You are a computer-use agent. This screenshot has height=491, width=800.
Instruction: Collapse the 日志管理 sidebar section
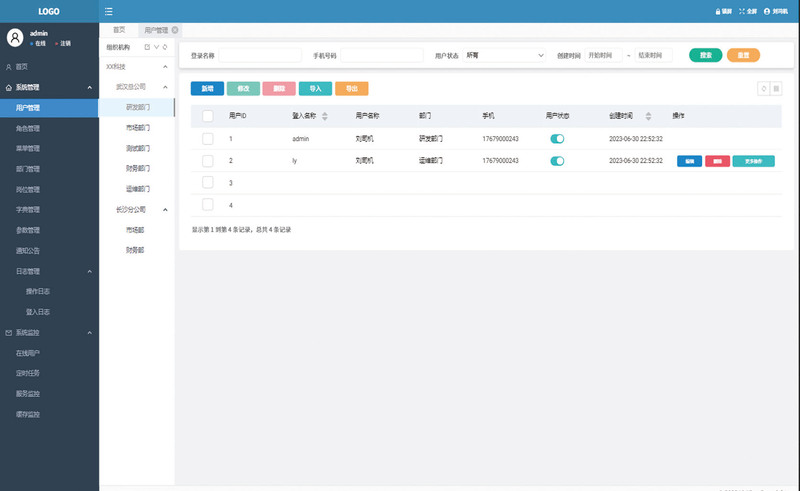pyautogui.click(x=89, y=271)
